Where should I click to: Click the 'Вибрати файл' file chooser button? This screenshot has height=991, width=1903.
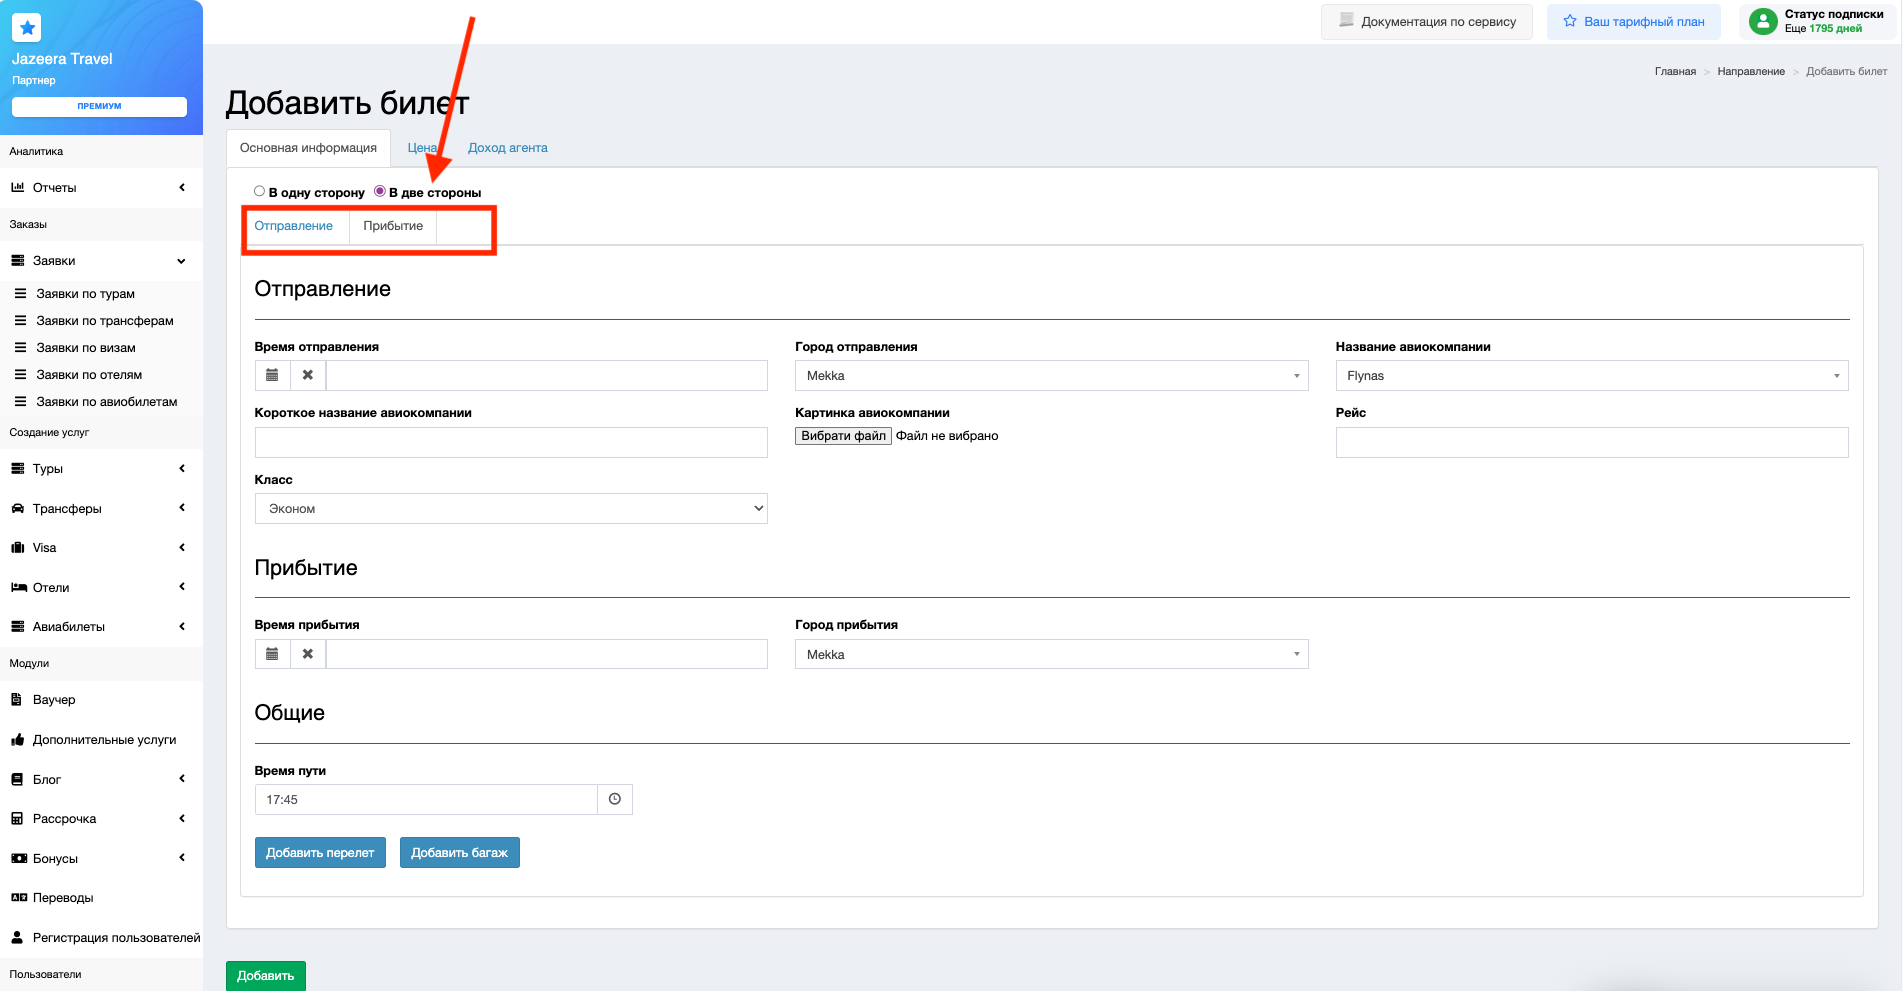point(843,436)
